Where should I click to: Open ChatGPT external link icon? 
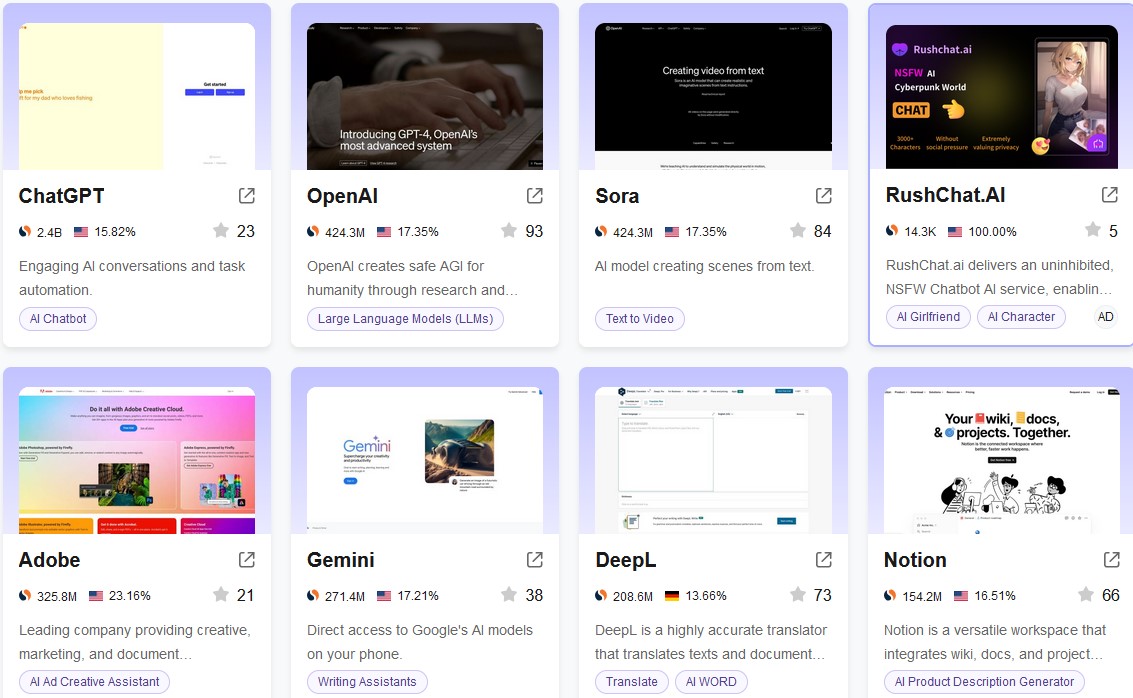click(246, 196)
